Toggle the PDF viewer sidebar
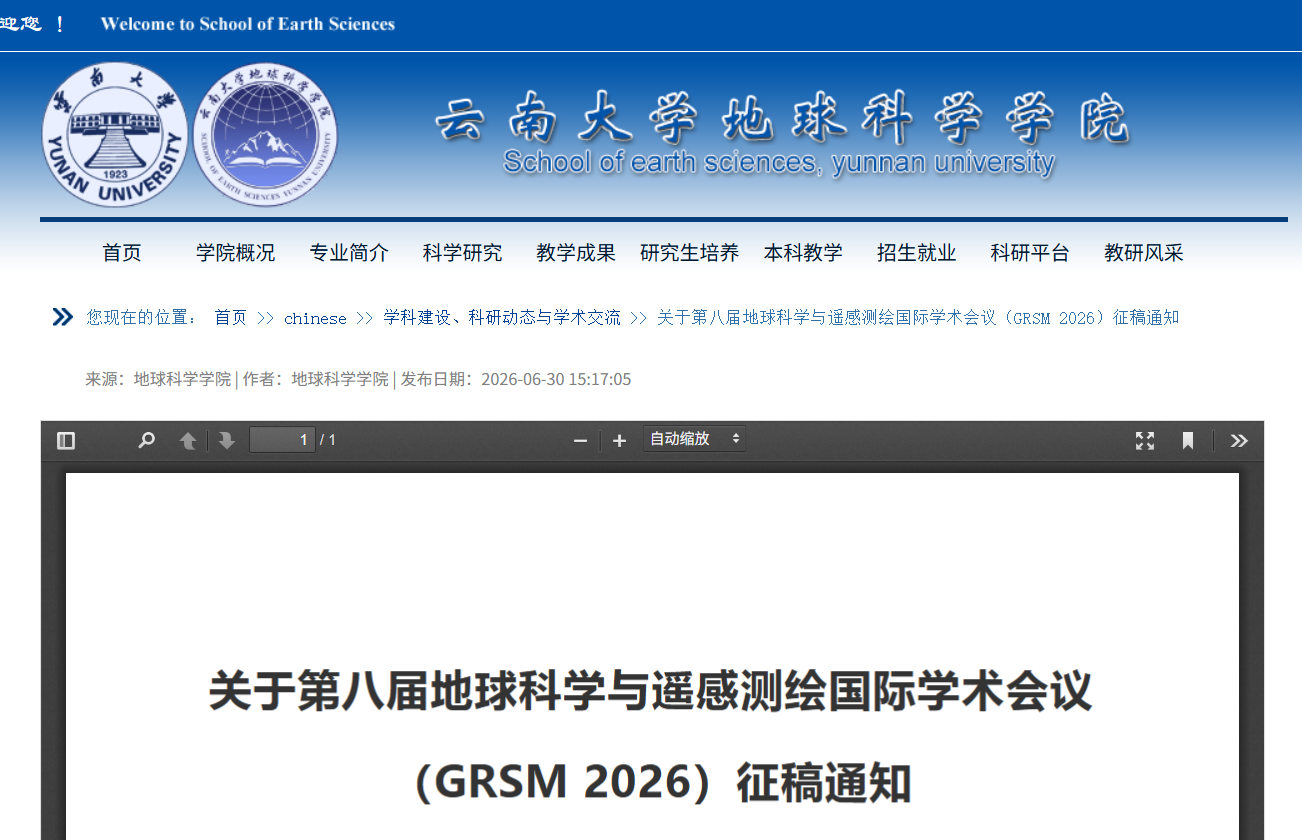The width and height of the screenshot is (1302, 840). click(66, 440)
